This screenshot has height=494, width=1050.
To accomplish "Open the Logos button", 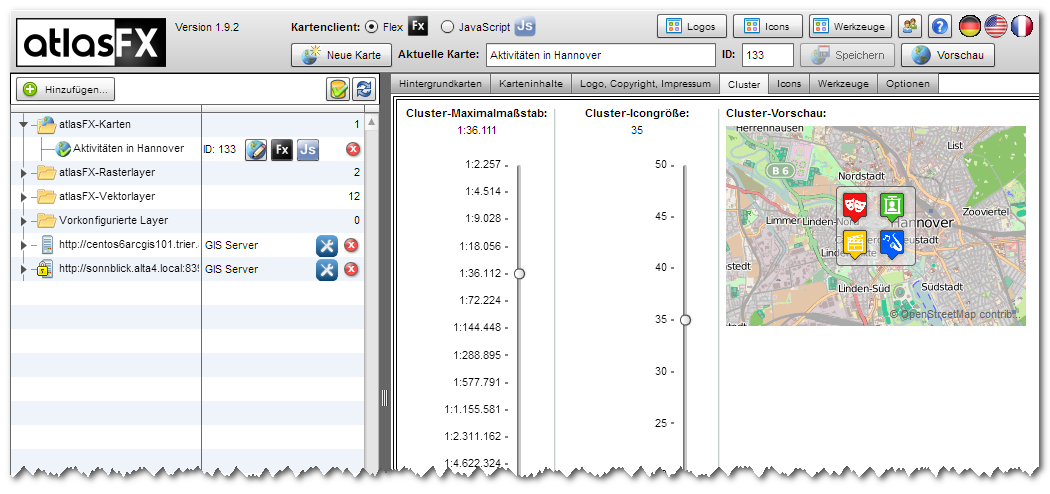I will pos(692,27).
